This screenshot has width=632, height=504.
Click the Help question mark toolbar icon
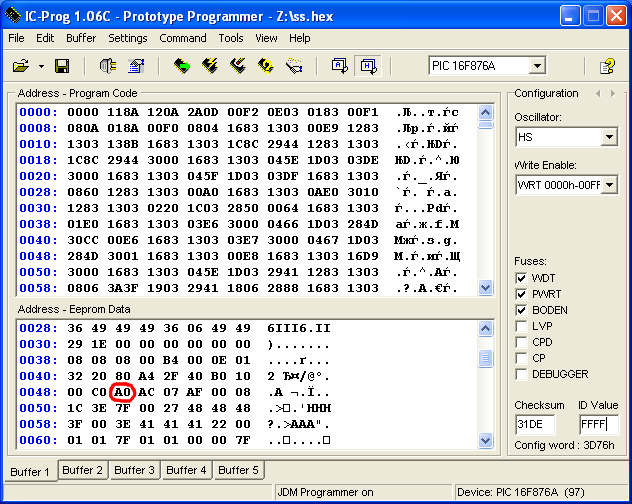[607, 66]
